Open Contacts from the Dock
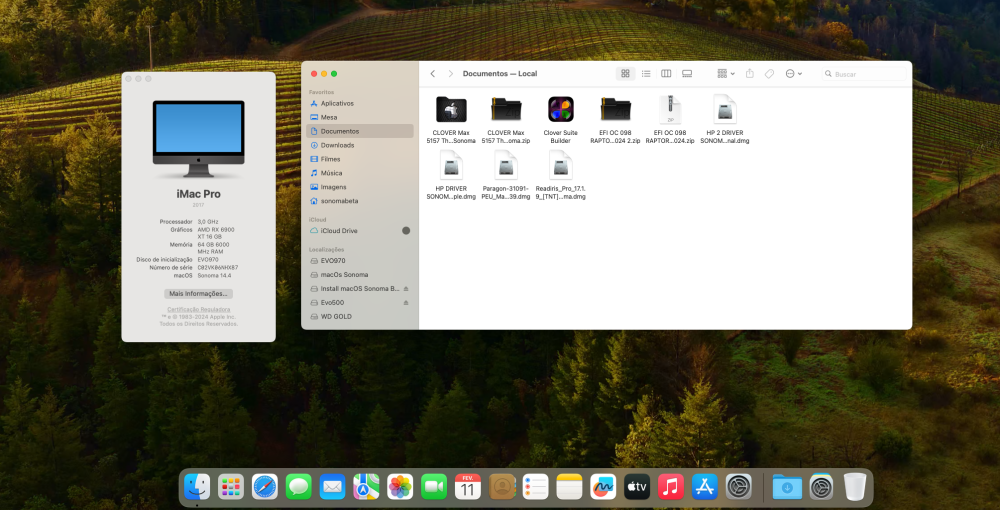The image size is (1000, 510). tap(502, 488)
